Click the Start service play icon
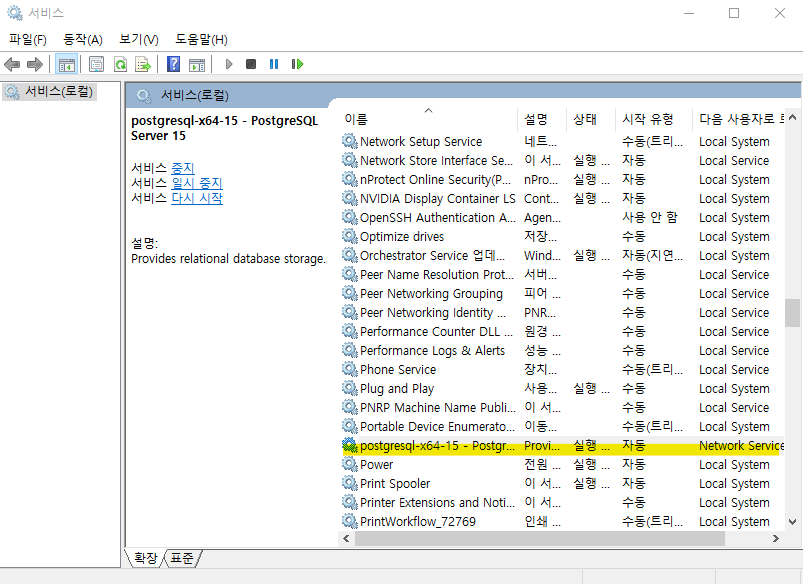Viewport: 803px width, 584px height. 229,64
